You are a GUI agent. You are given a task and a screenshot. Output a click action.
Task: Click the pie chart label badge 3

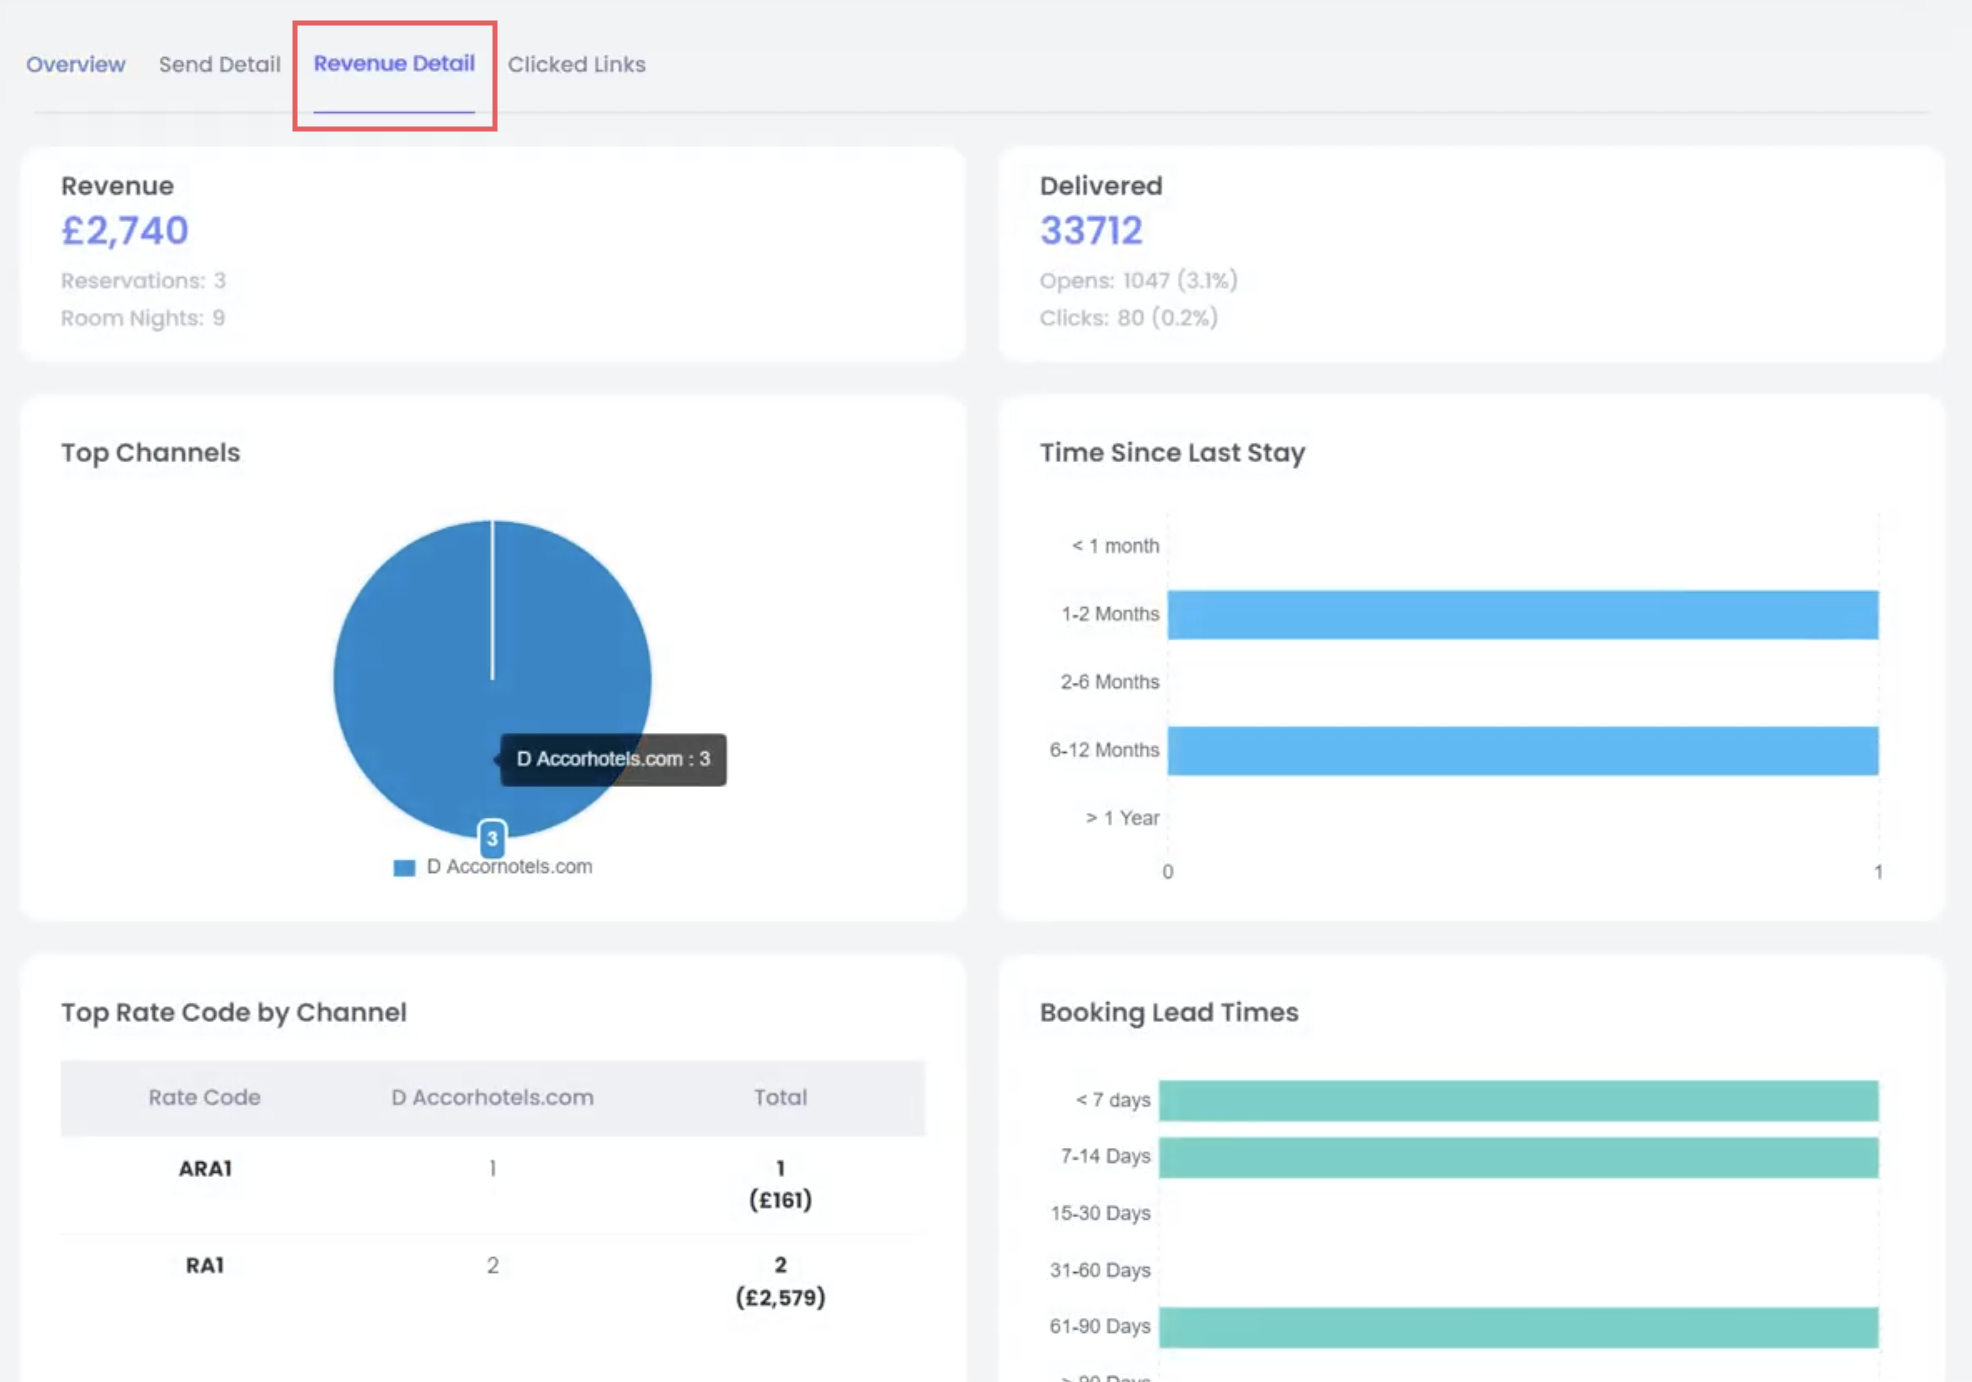point(492,838)
